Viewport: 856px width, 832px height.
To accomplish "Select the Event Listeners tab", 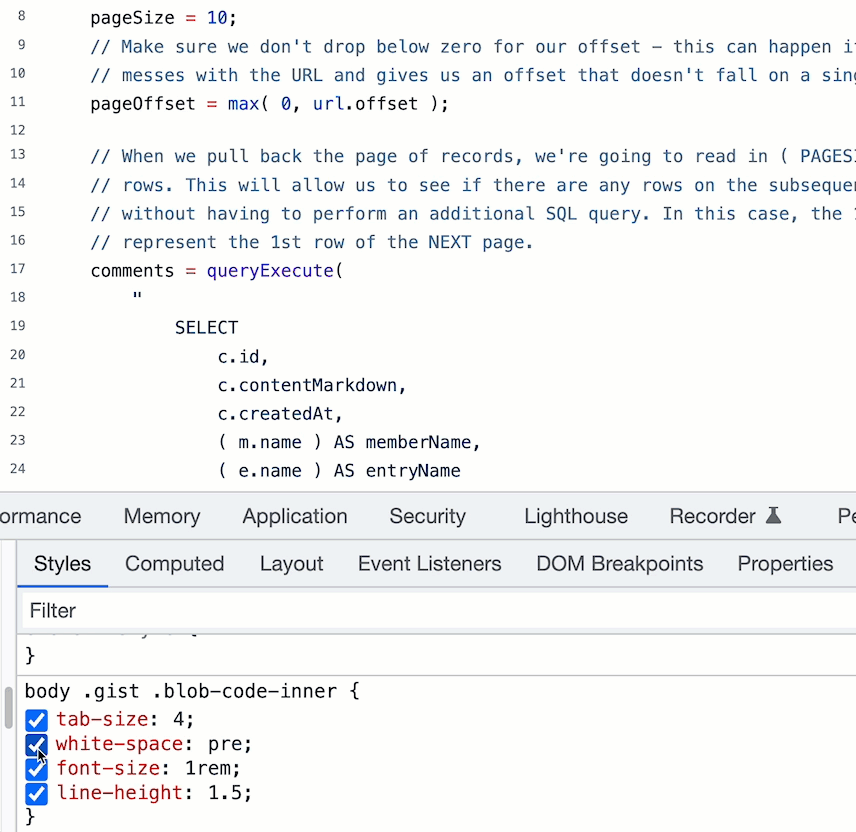I will click(x=429, y=564).
